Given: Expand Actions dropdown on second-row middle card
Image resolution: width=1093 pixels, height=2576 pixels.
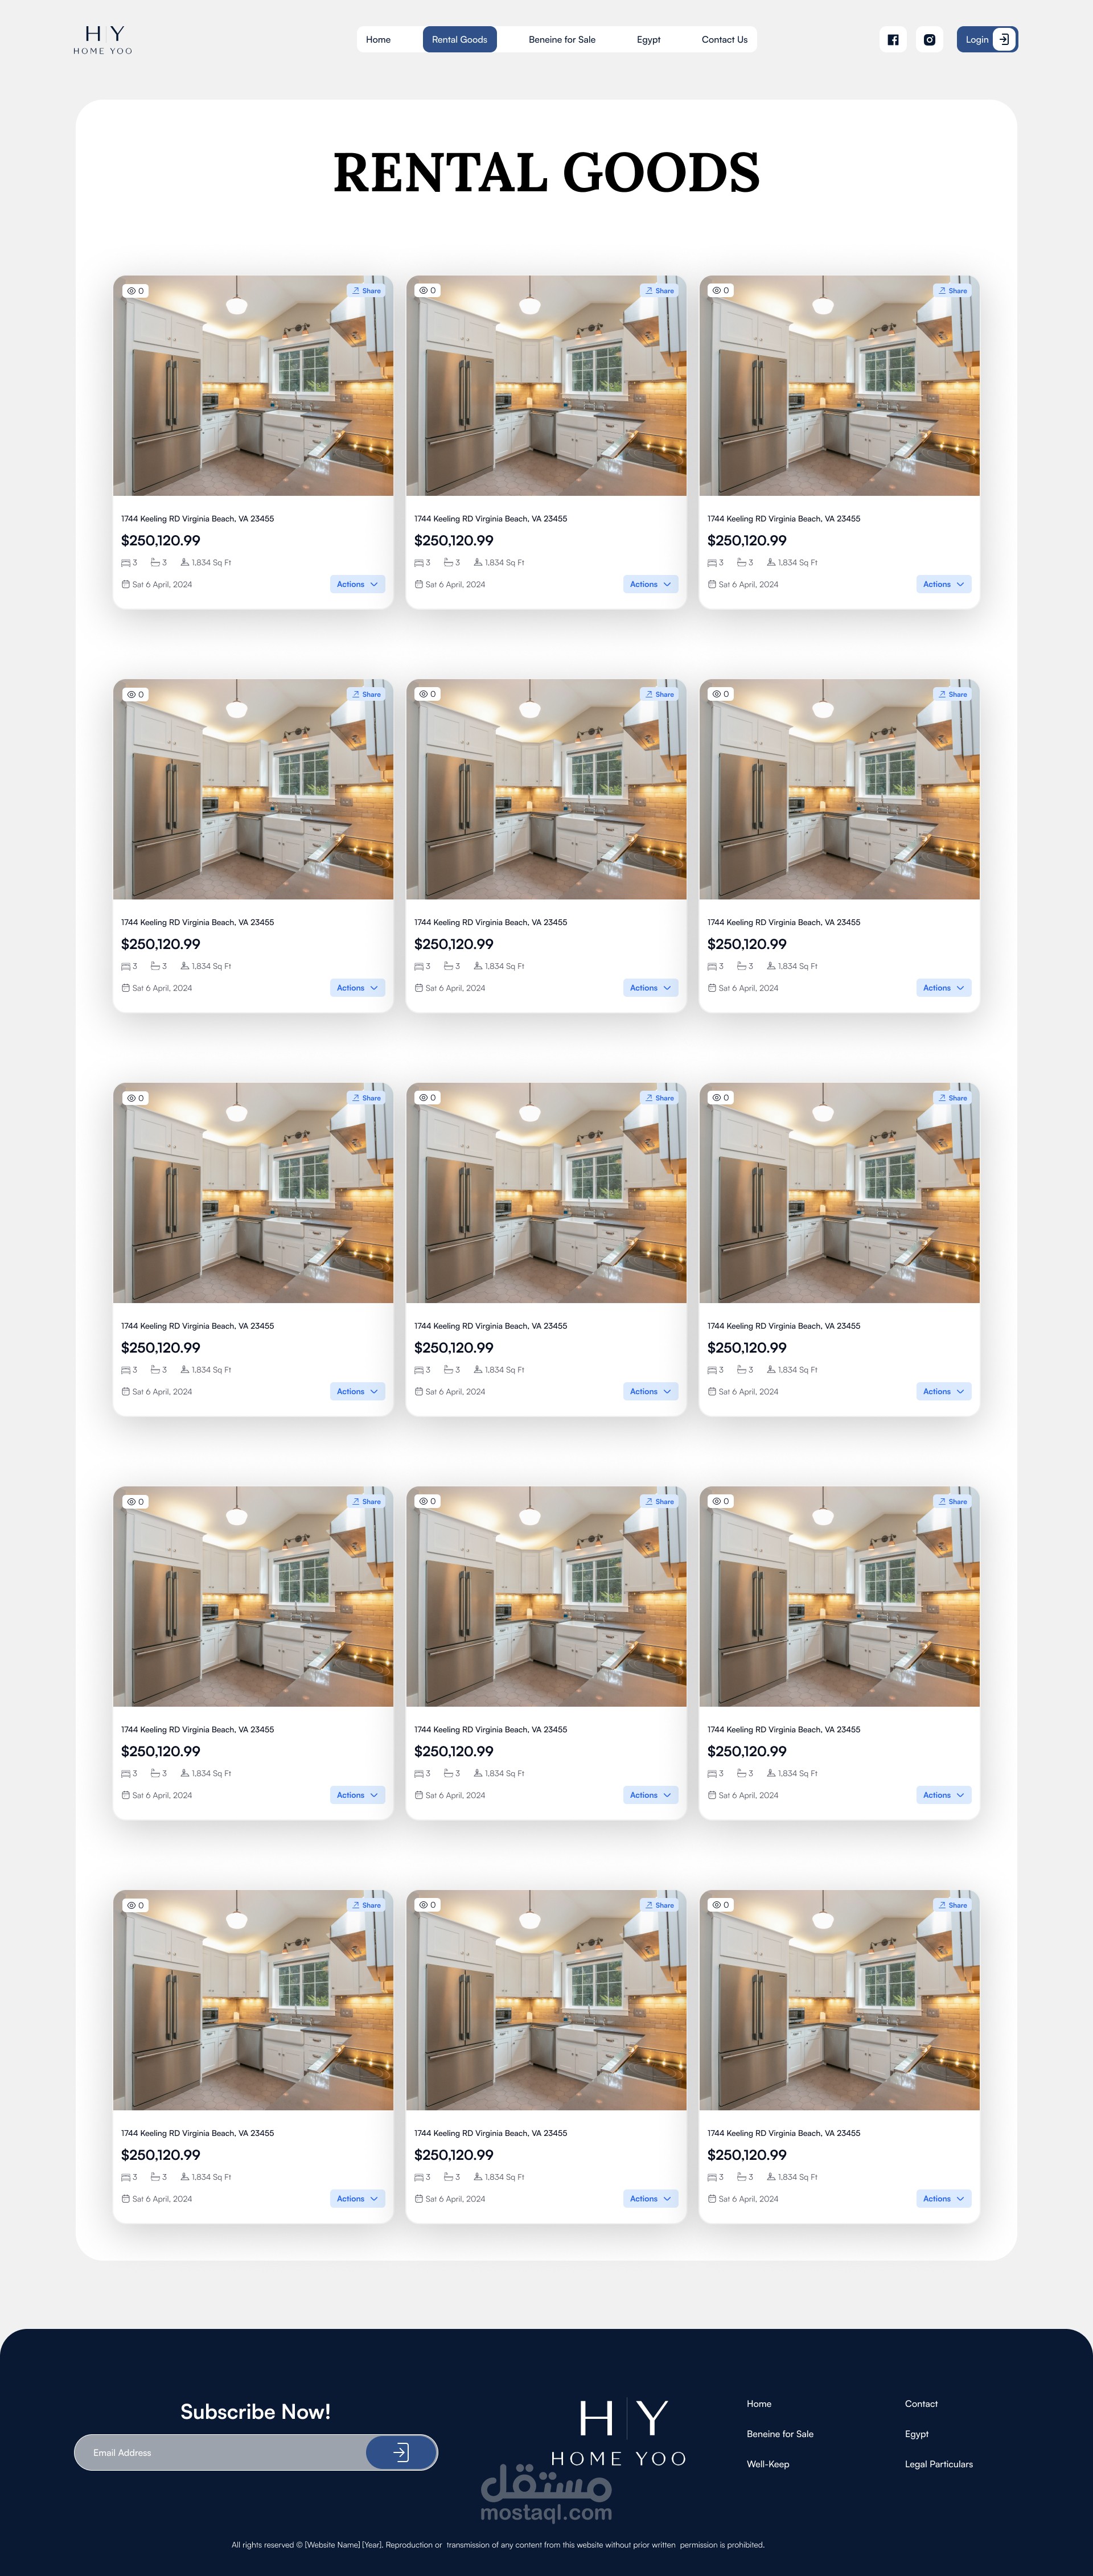Looking at the screenshot, I should 650,988.
